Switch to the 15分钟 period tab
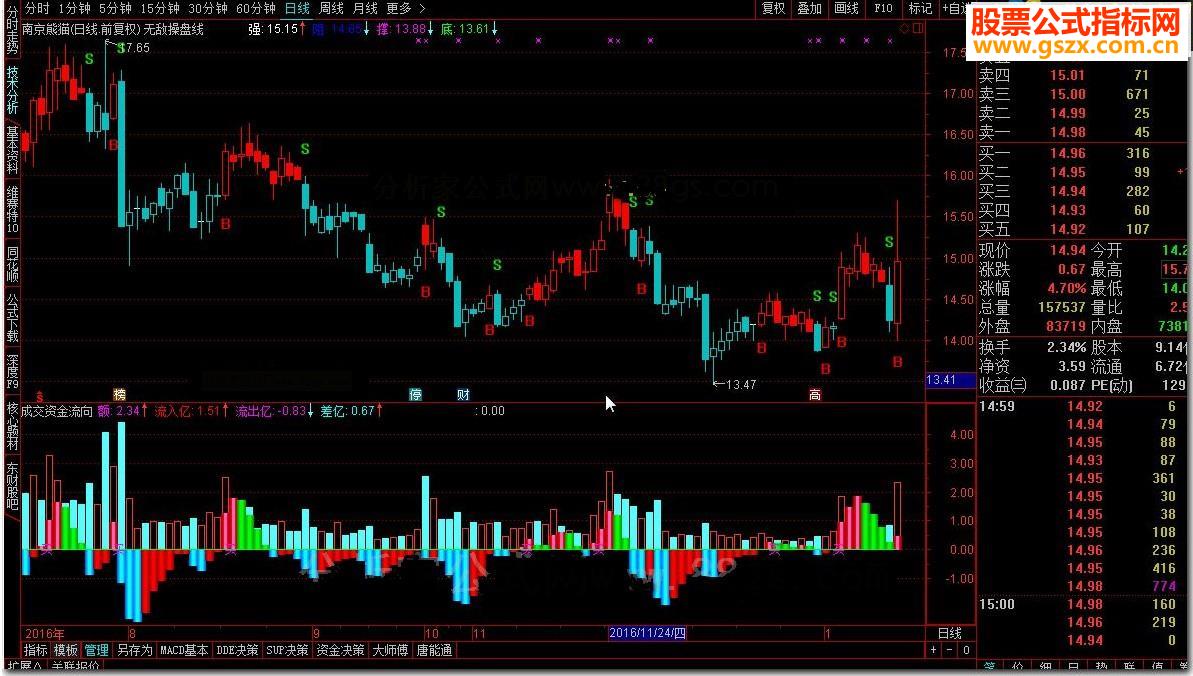 (160, 8)
